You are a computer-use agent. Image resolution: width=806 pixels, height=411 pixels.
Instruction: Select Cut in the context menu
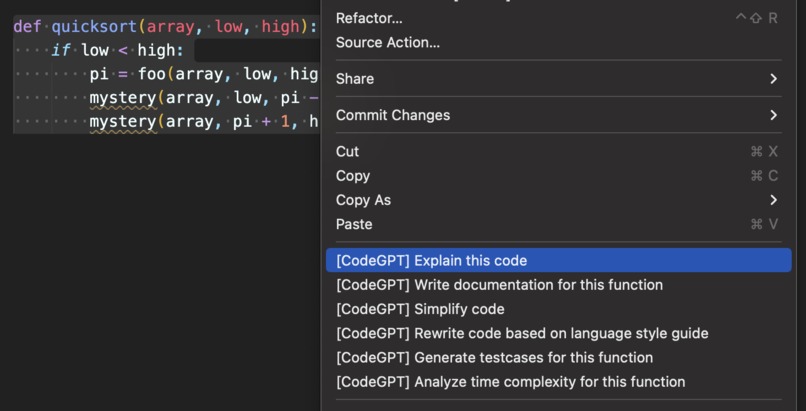[558, 152]
